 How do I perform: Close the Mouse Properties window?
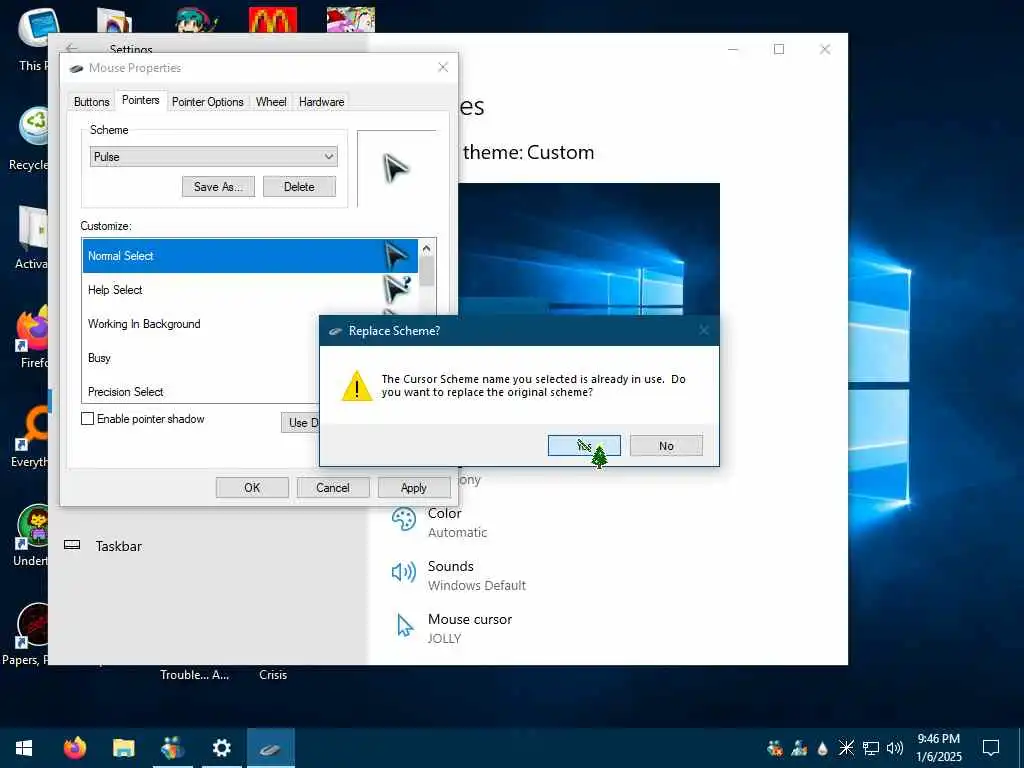pos(443,67)
